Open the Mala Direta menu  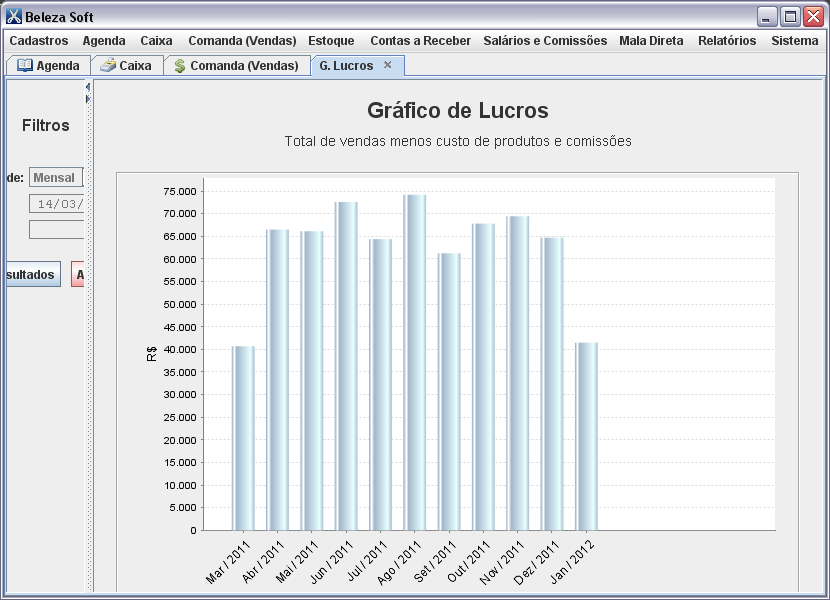[x=651, y=41]
